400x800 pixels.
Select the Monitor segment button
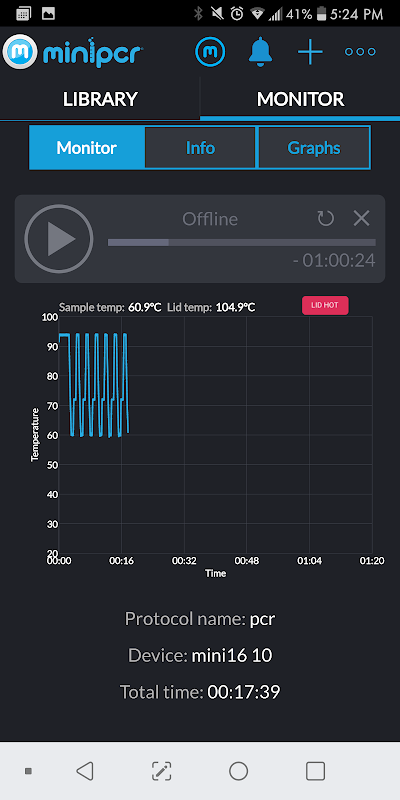[x=87, y=148]
